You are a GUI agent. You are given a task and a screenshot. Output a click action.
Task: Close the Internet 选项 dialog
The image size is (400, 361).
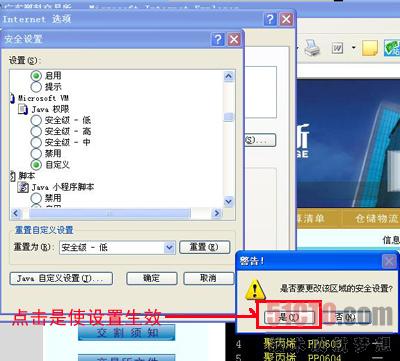click(x=286, y=19)
